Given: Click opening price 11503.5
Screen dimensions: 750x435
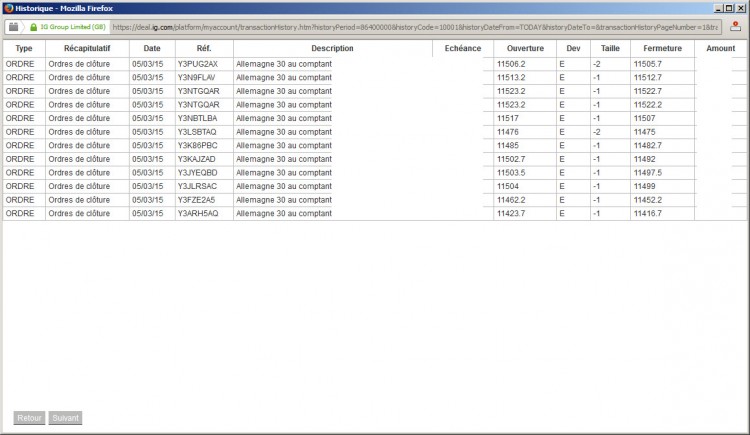Looking at the screenshot, I should pyautogui.click(x=511, y=173).
